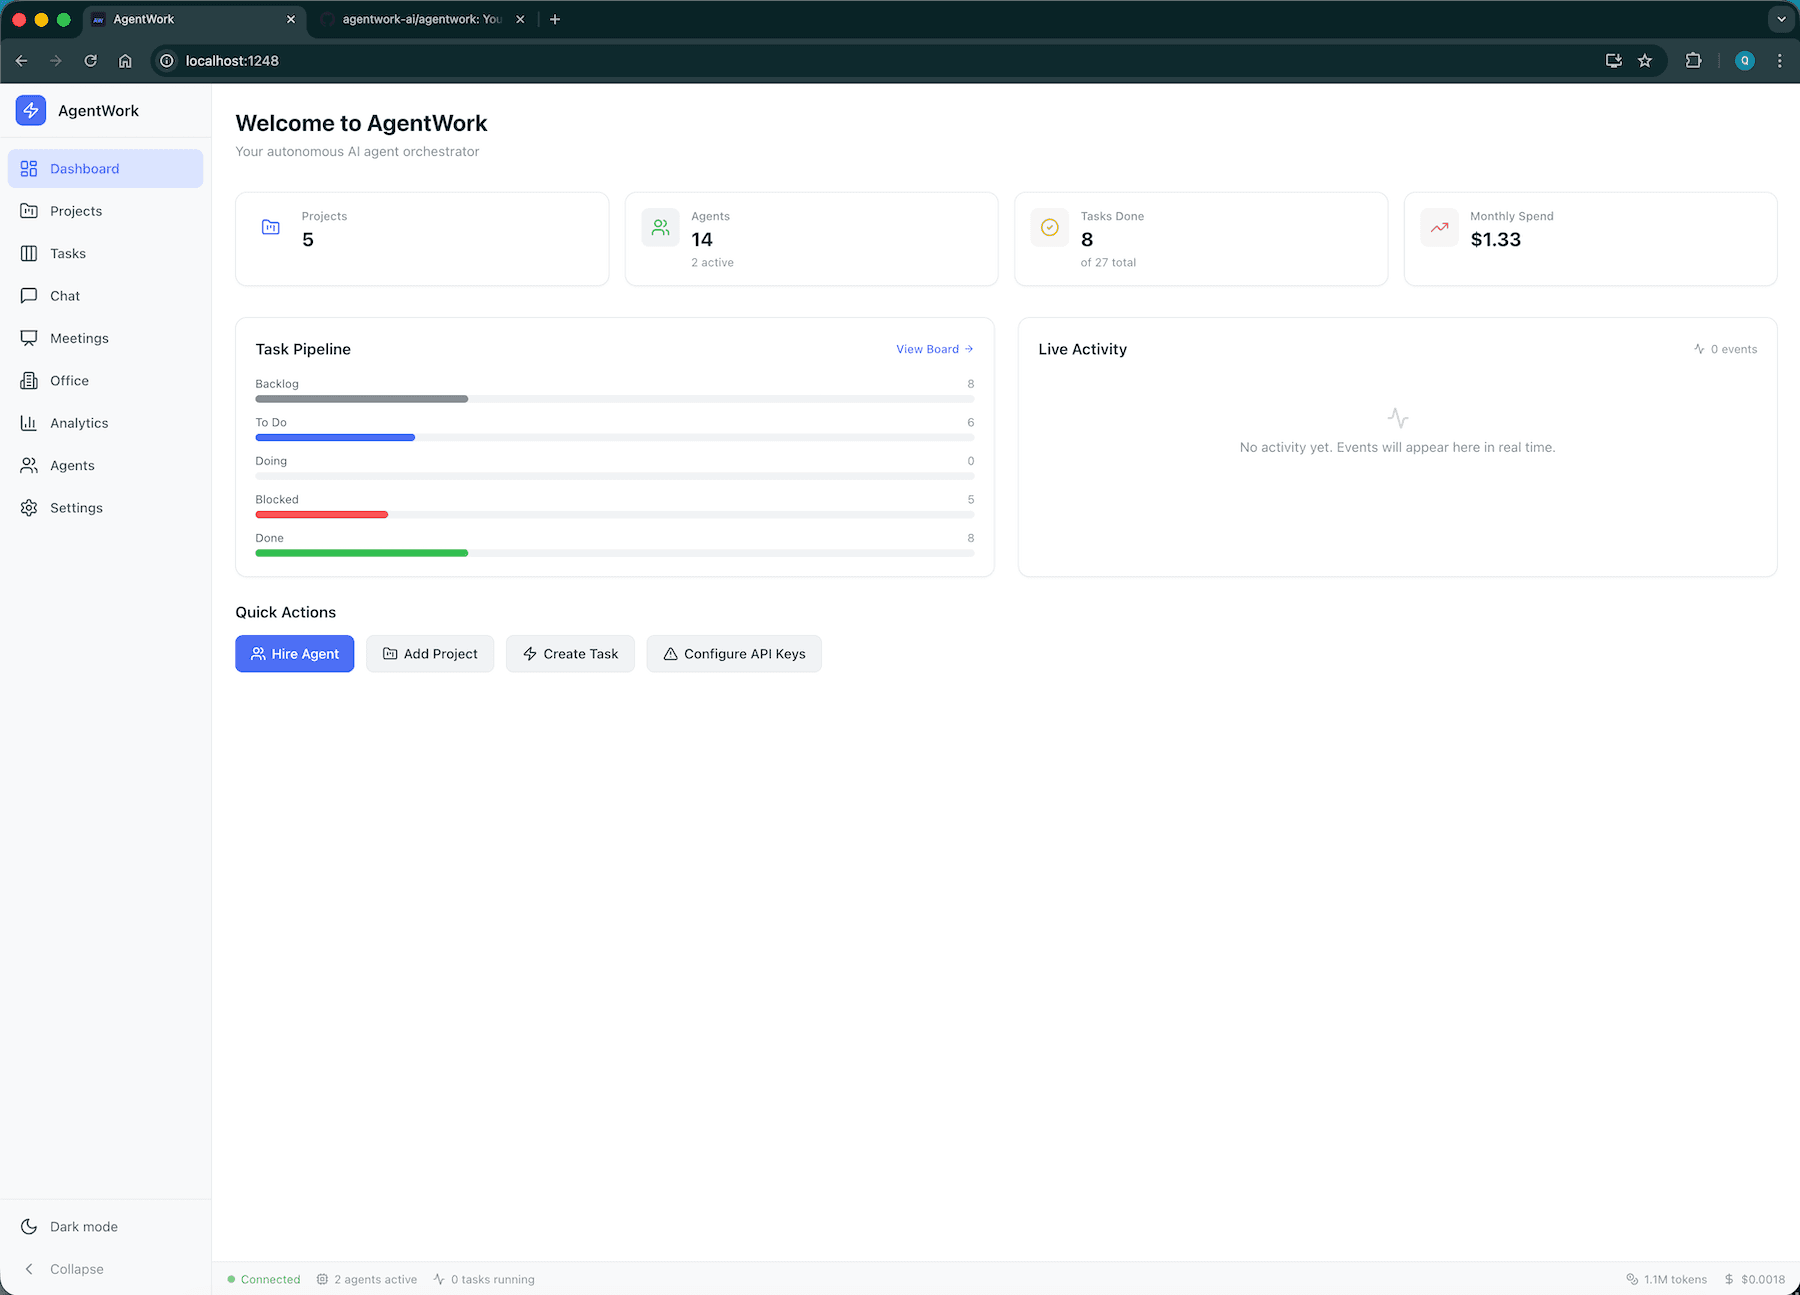Return to the Dashboard menu item
Screen dimensions: 1800x1295
click(84, 168)
